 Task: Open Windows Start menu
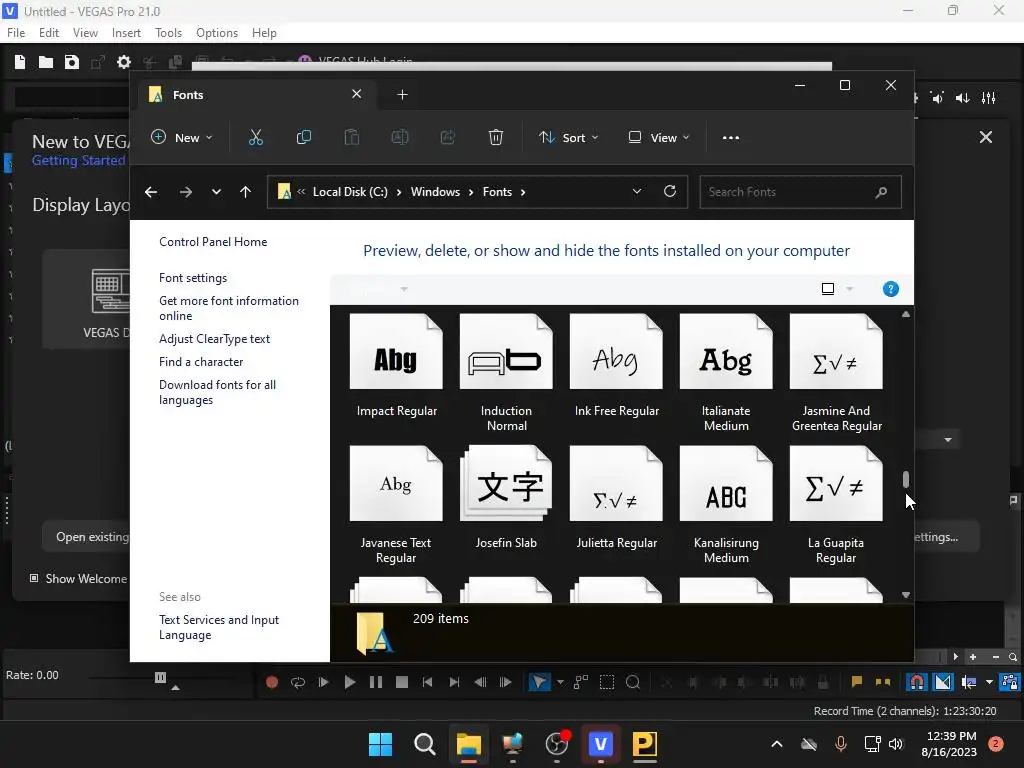click(x=380, y=744)
